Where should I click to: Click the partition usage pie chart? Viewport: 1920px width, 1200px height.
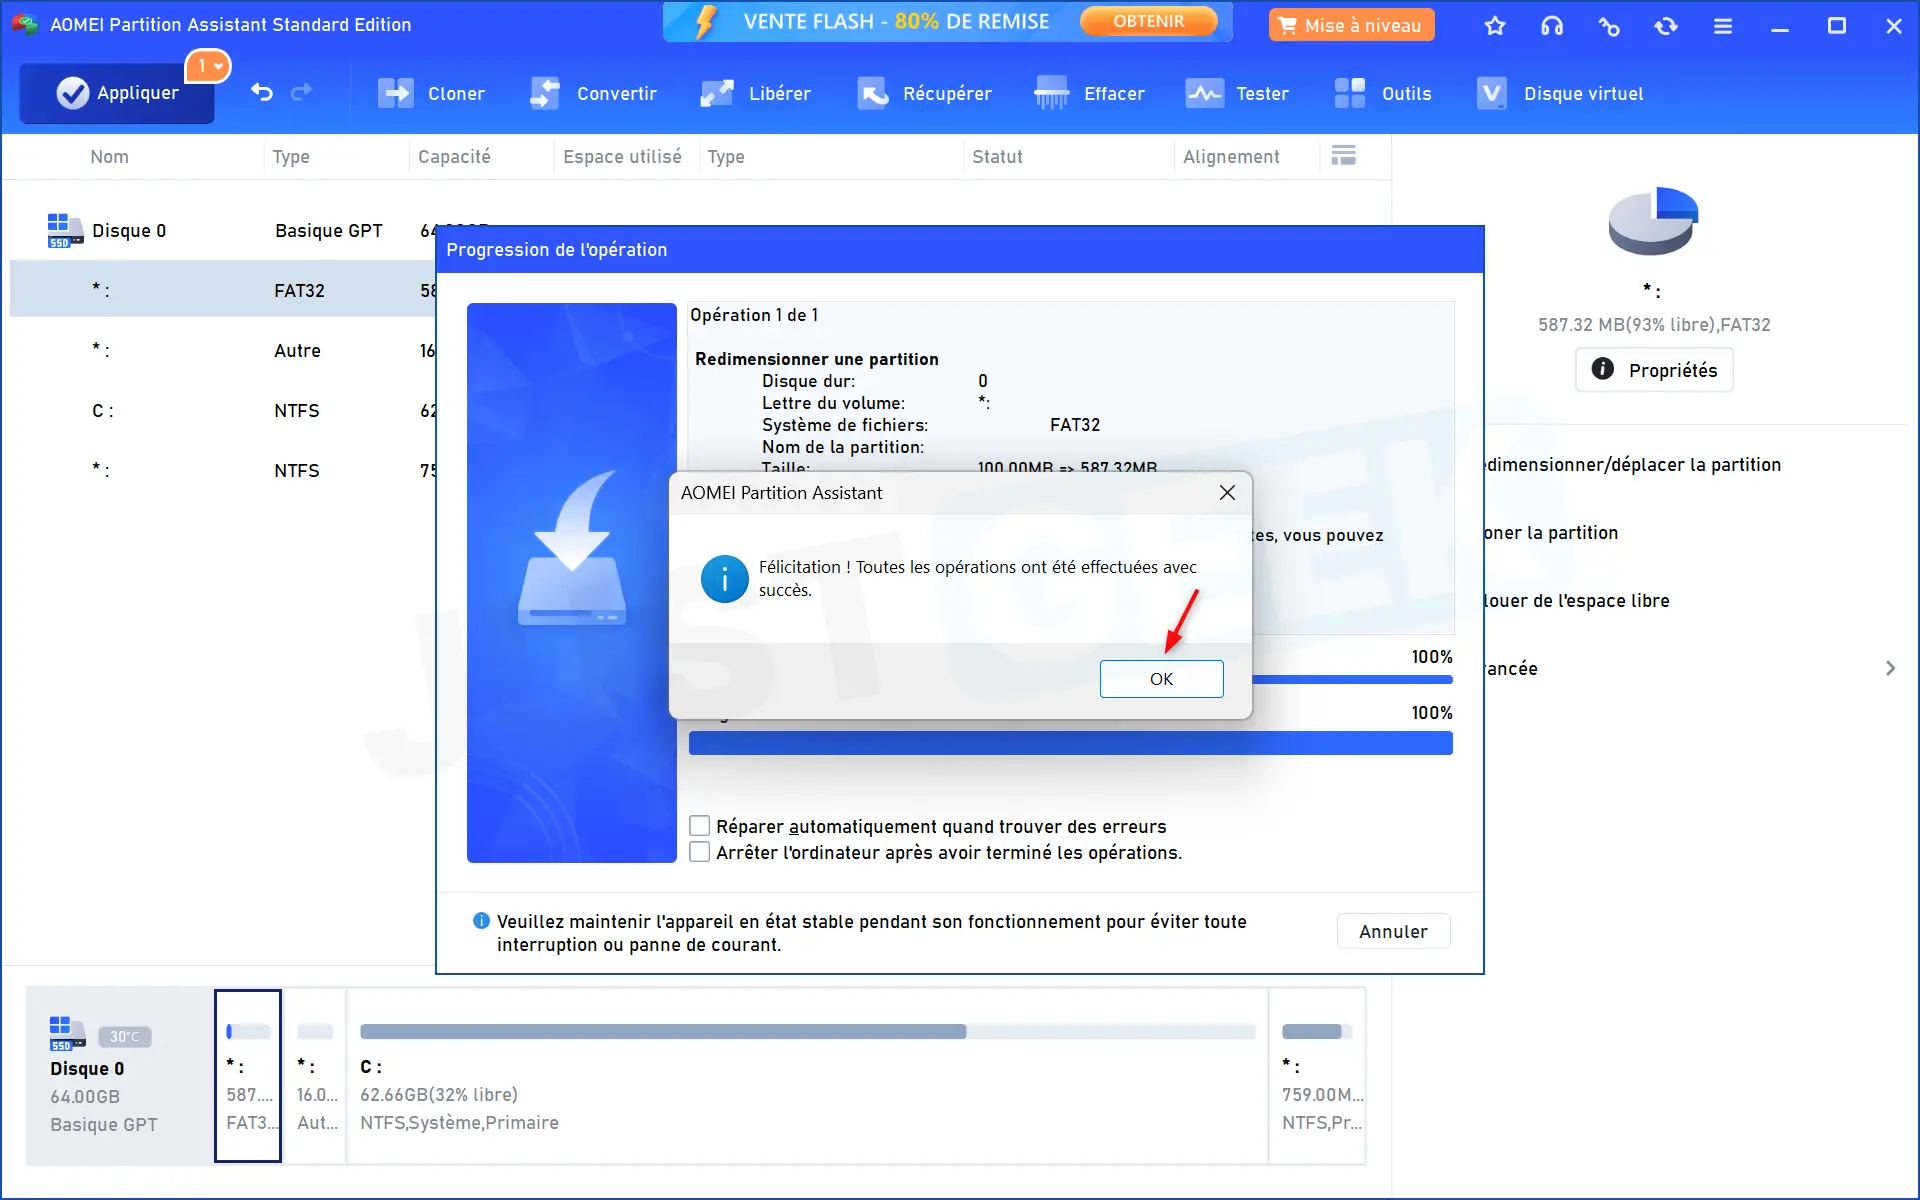pyautogui.click(x=1653, y=220)
